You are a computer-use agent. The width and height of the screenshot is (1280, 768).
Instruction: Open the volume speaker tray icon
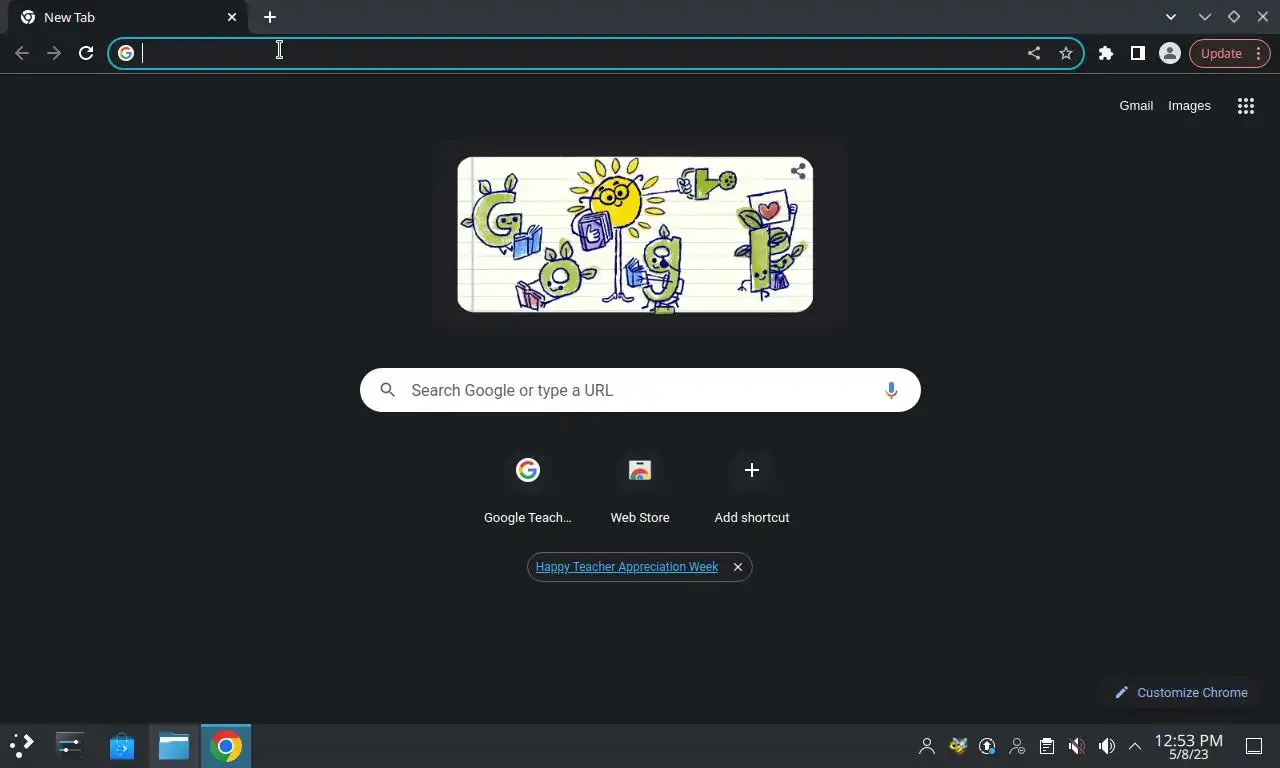pyautogui.click(x=1107, y=746)
